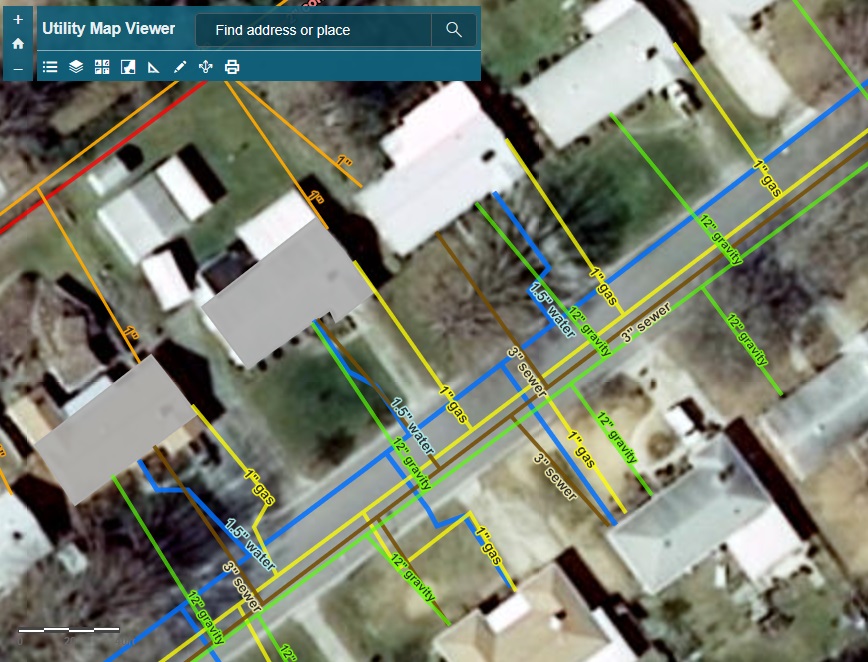Open the map legend icon

[x=49, y=66]
